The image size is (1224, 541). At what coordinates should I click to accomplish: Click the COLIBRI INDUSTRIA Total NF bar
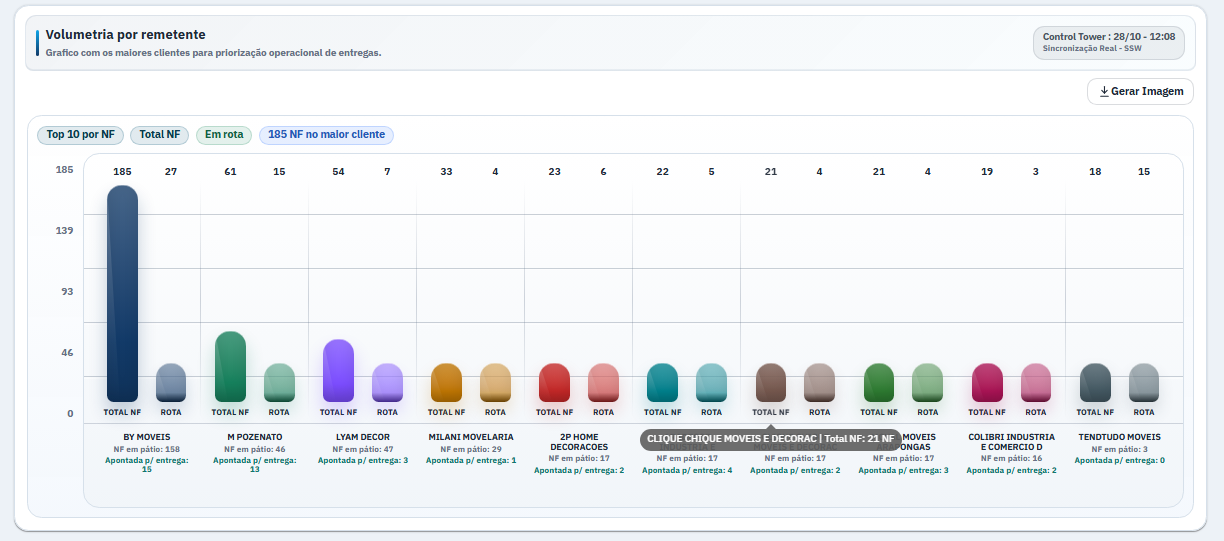pos(987,383)
